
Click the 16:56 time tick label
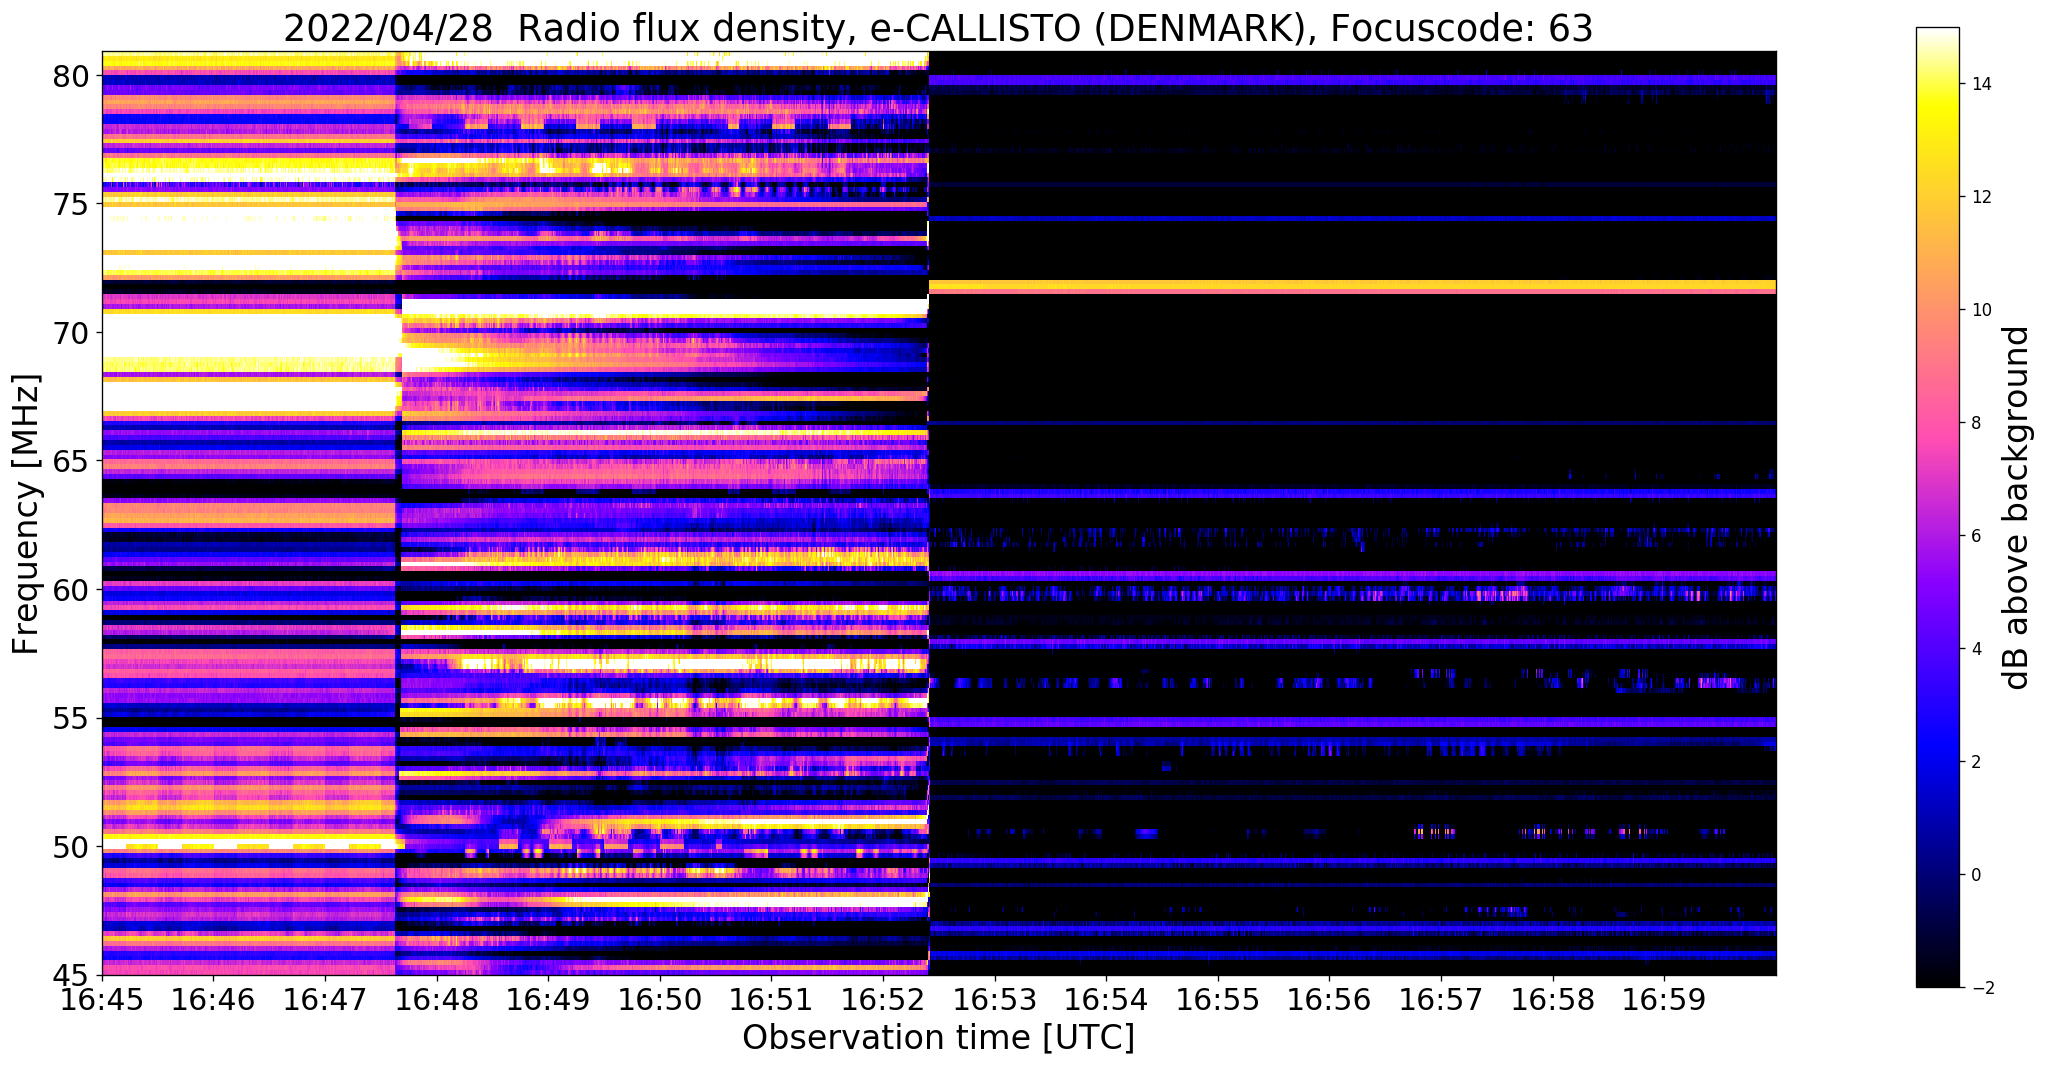[x=1330, y=1001]
